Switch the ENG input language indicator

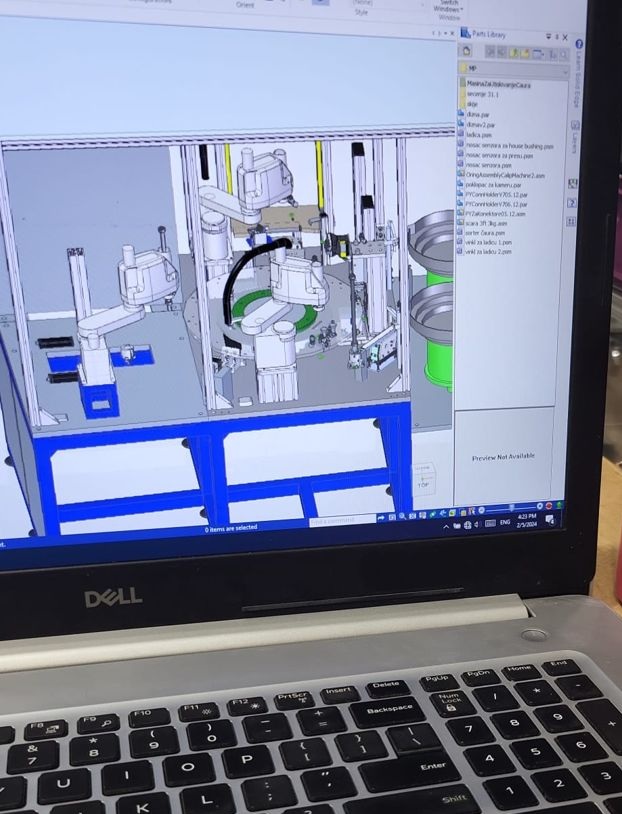click(x=505, y=522)
